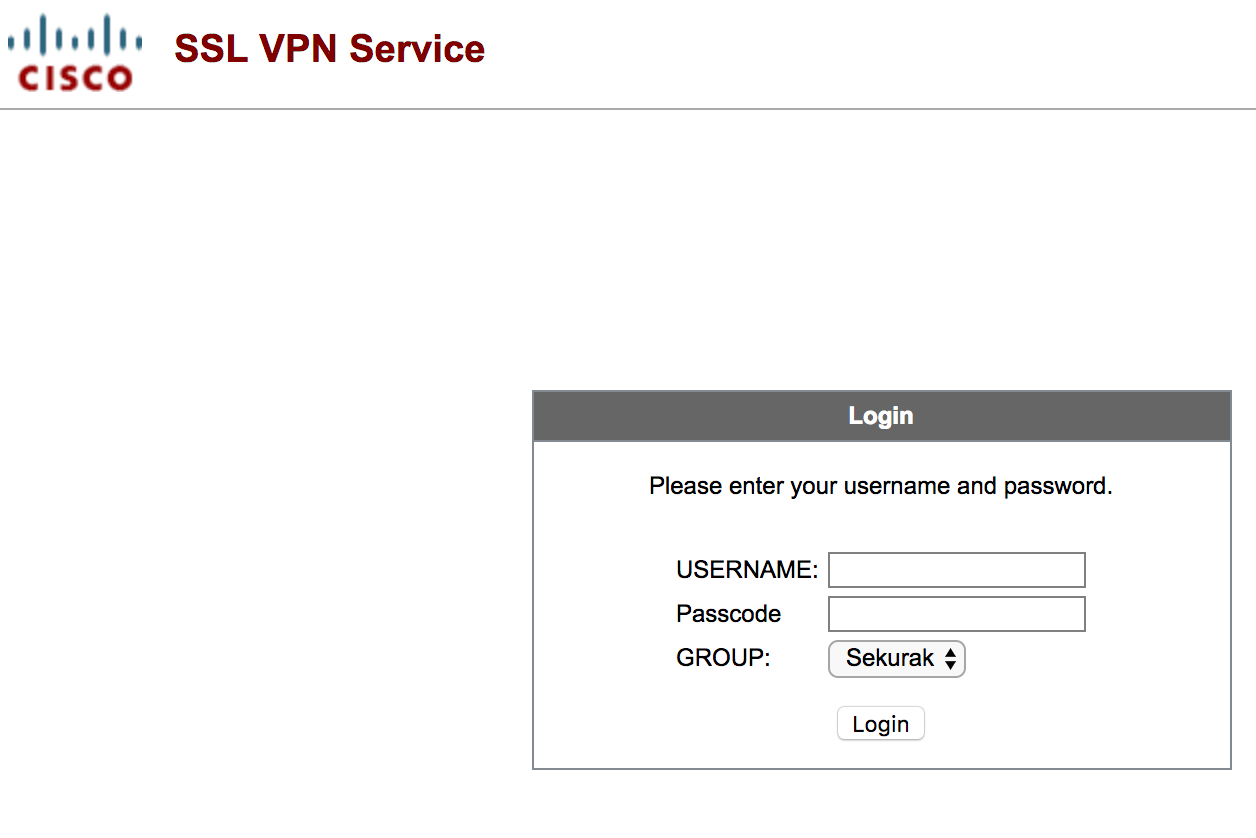Screen dimensions: 1256x838
Task: Click the 'Please enter your username and password' text
Action: 881,487
